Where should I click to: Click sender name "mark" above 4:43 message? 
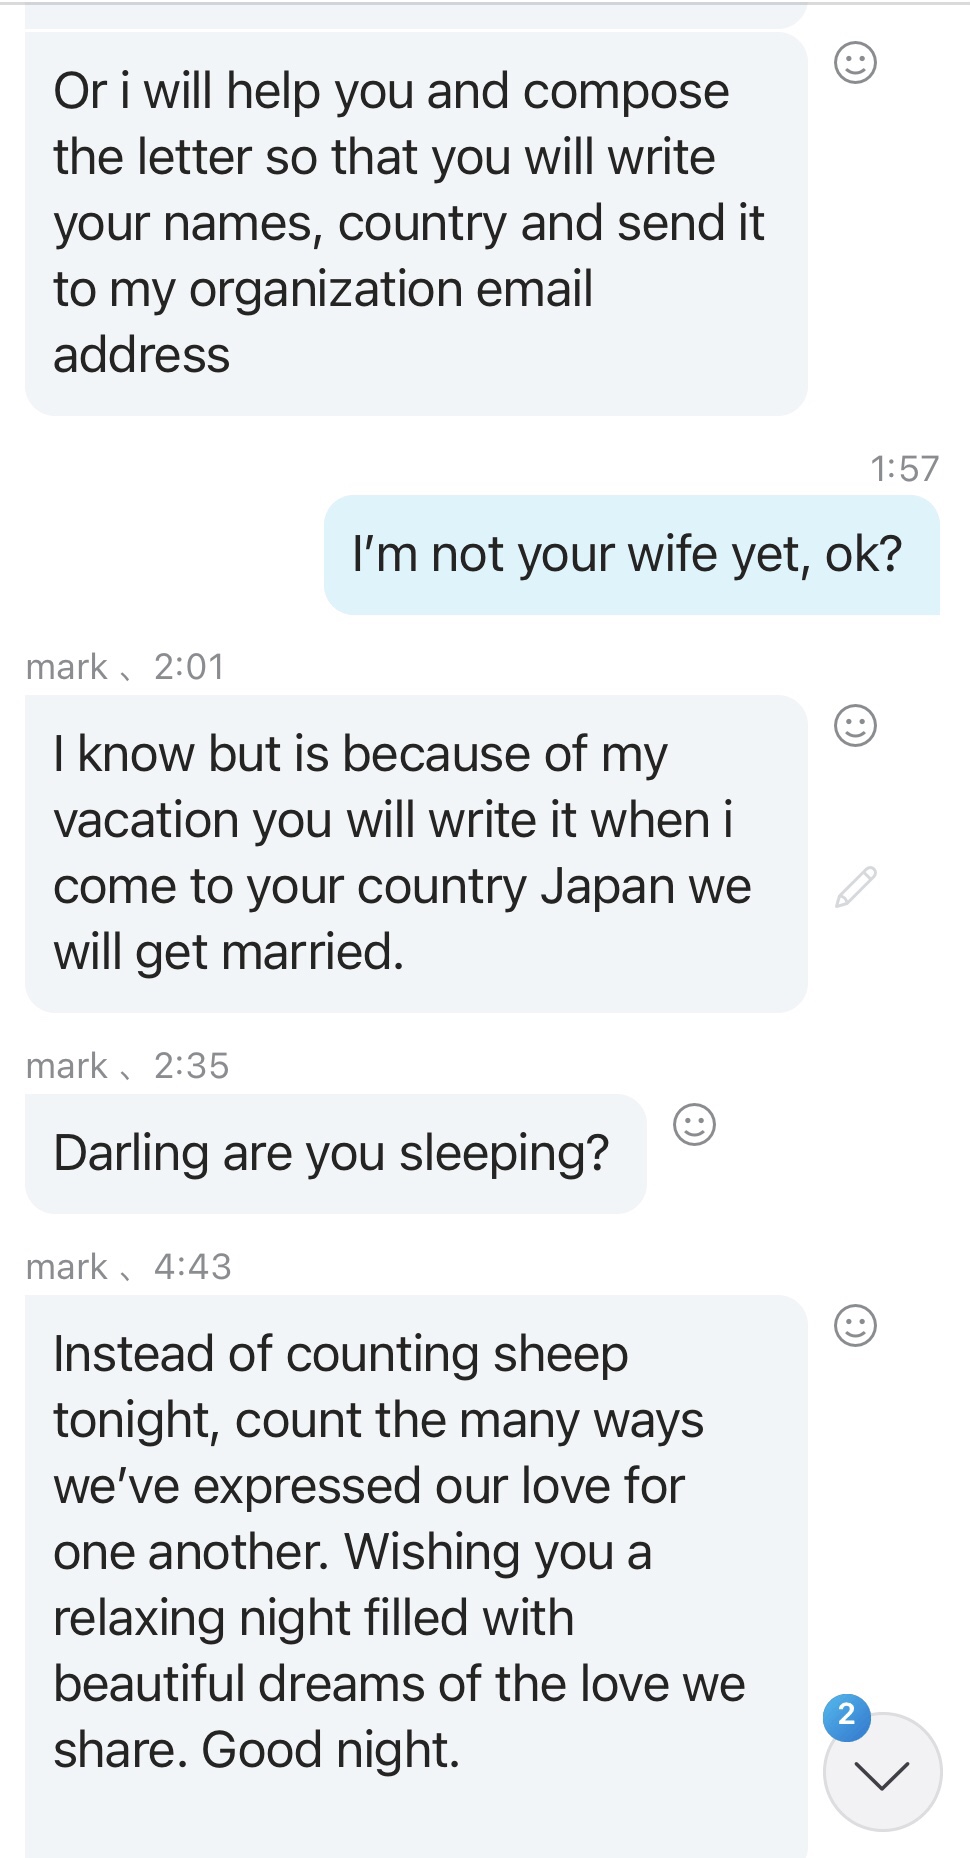[66, 1266]
